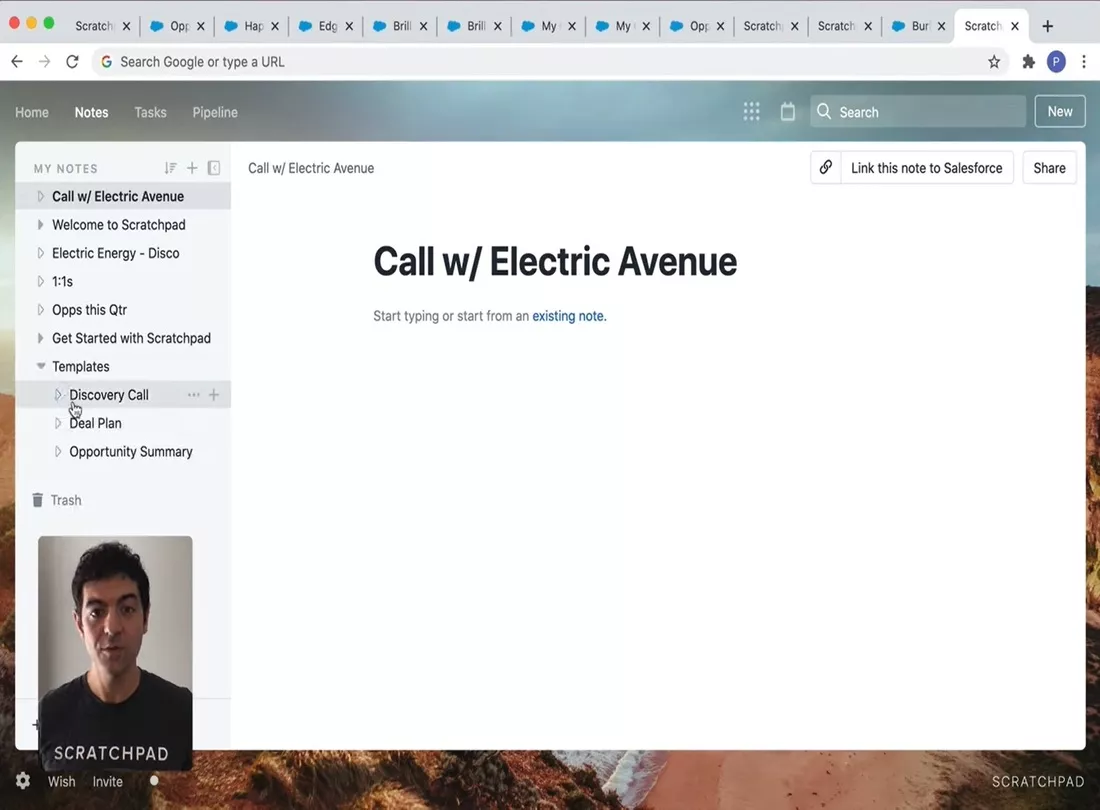This screenshot has width=1100, height=810.
Task: Select Deal Plan template
Action: [x=95, y=423]
